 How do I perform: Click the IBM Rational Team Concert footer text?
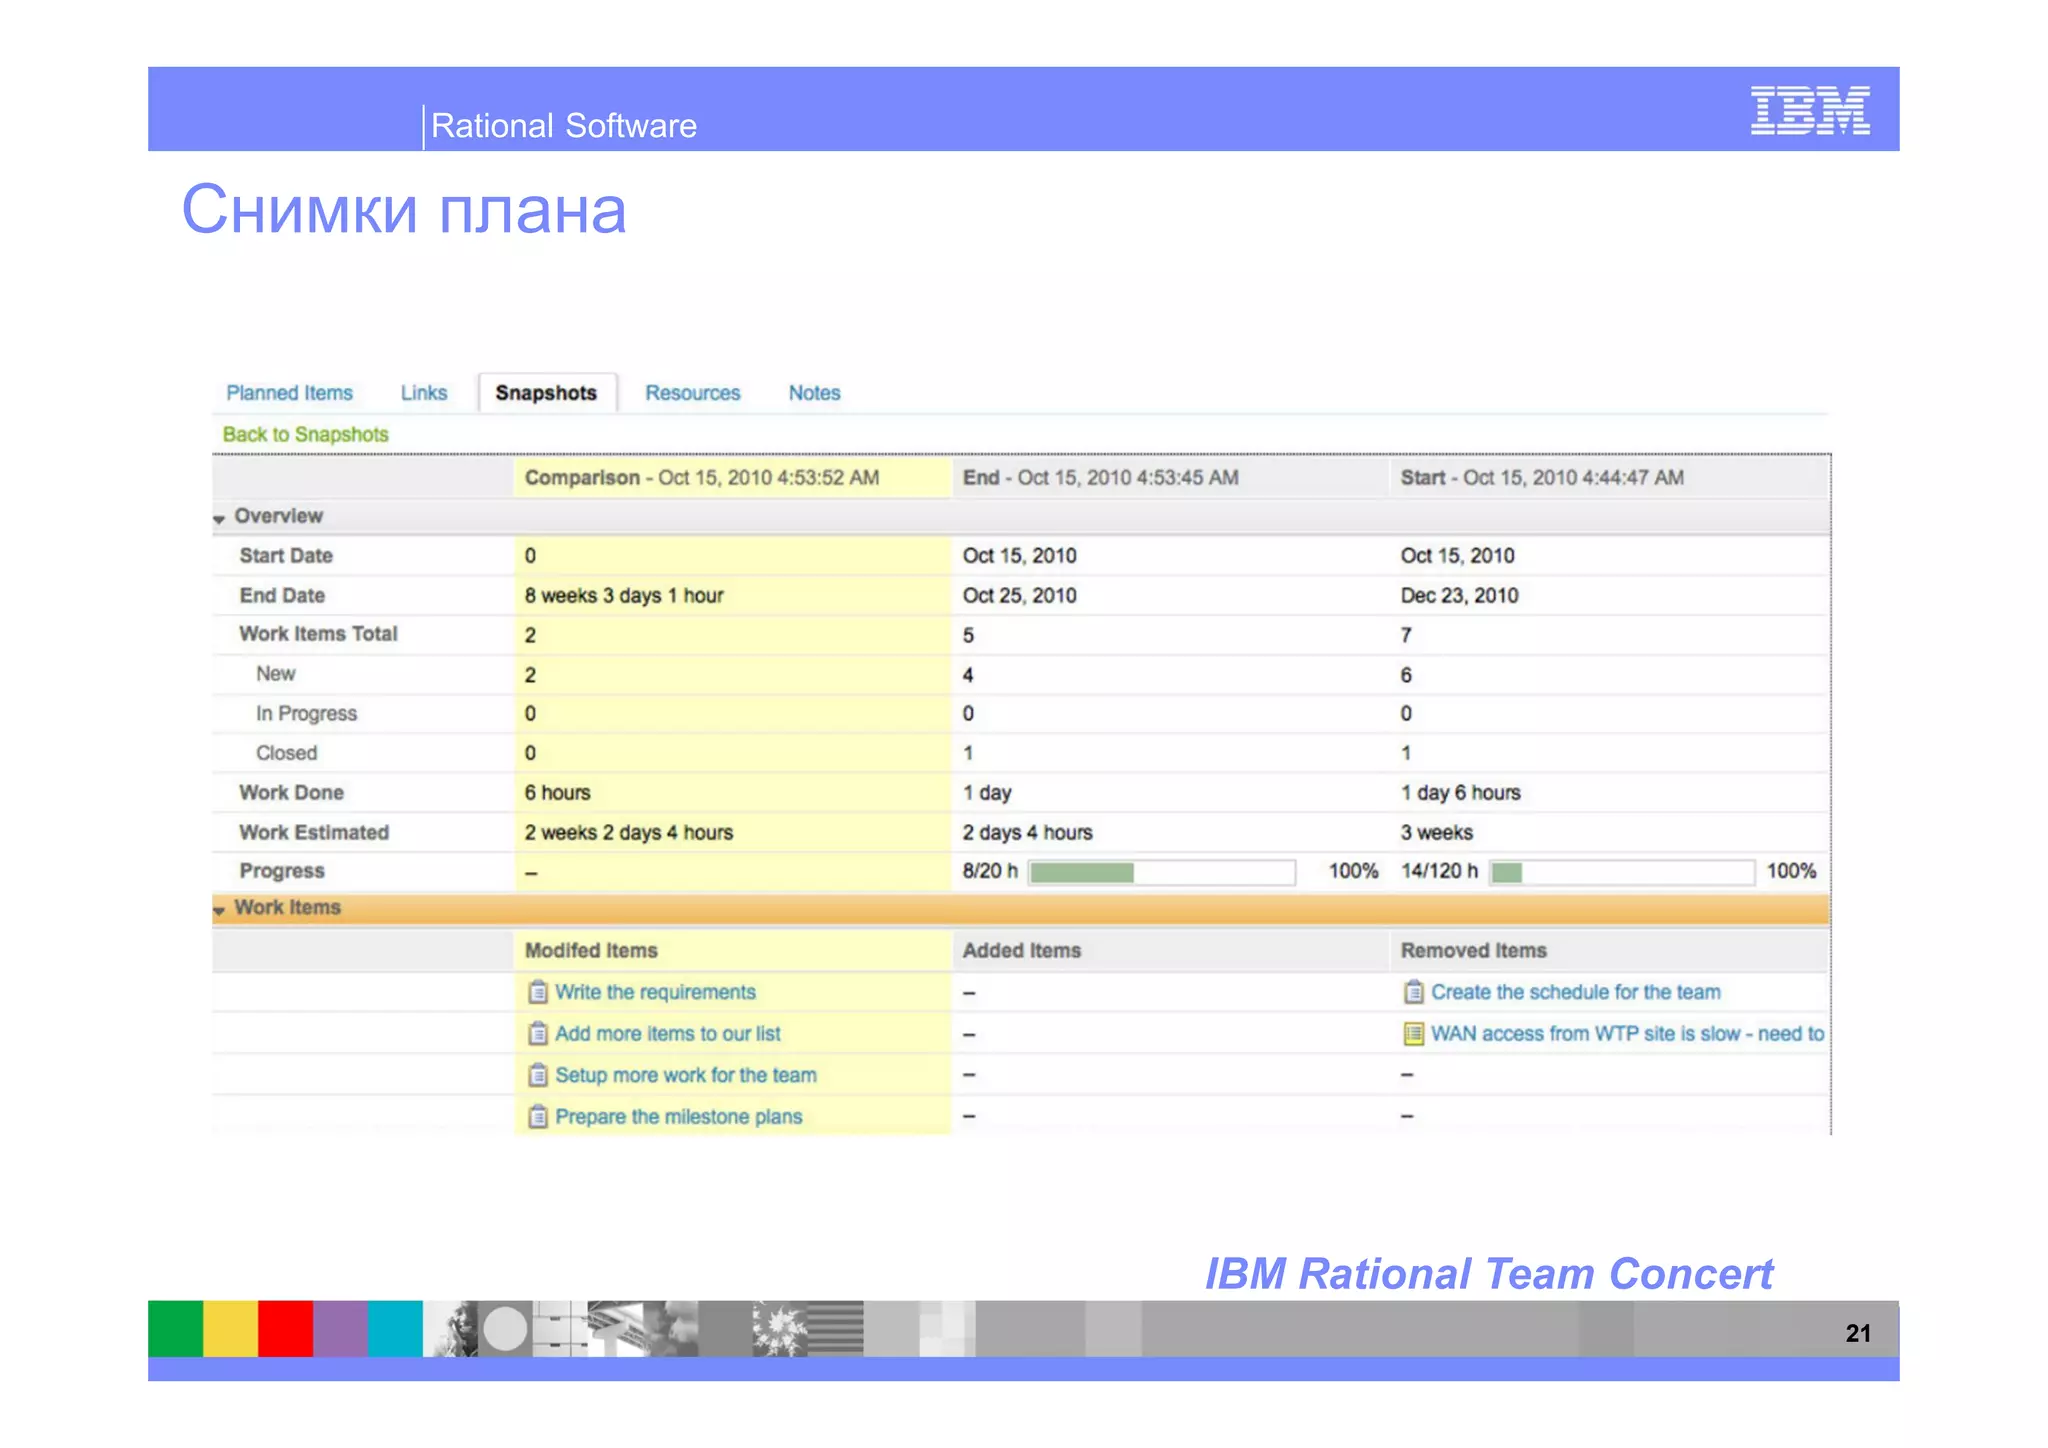point(1488,1274)
